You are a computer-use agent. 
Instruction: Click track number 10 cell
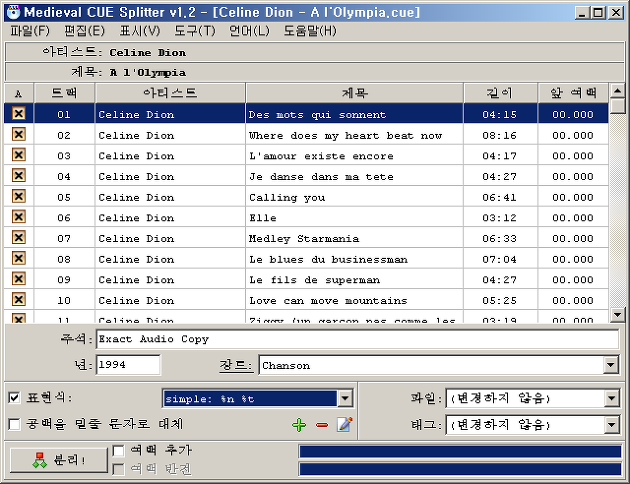click(64, 300)
